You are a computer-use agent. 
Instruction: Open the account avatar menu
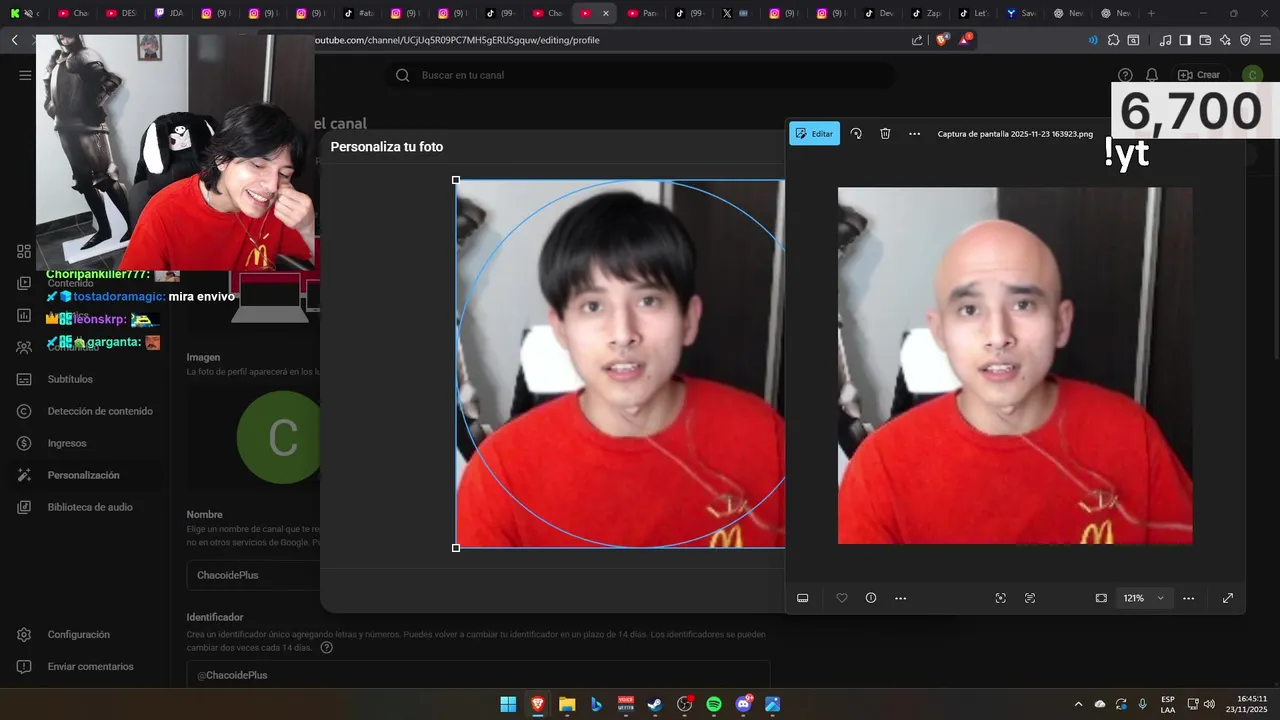[x=1252, y=75]
